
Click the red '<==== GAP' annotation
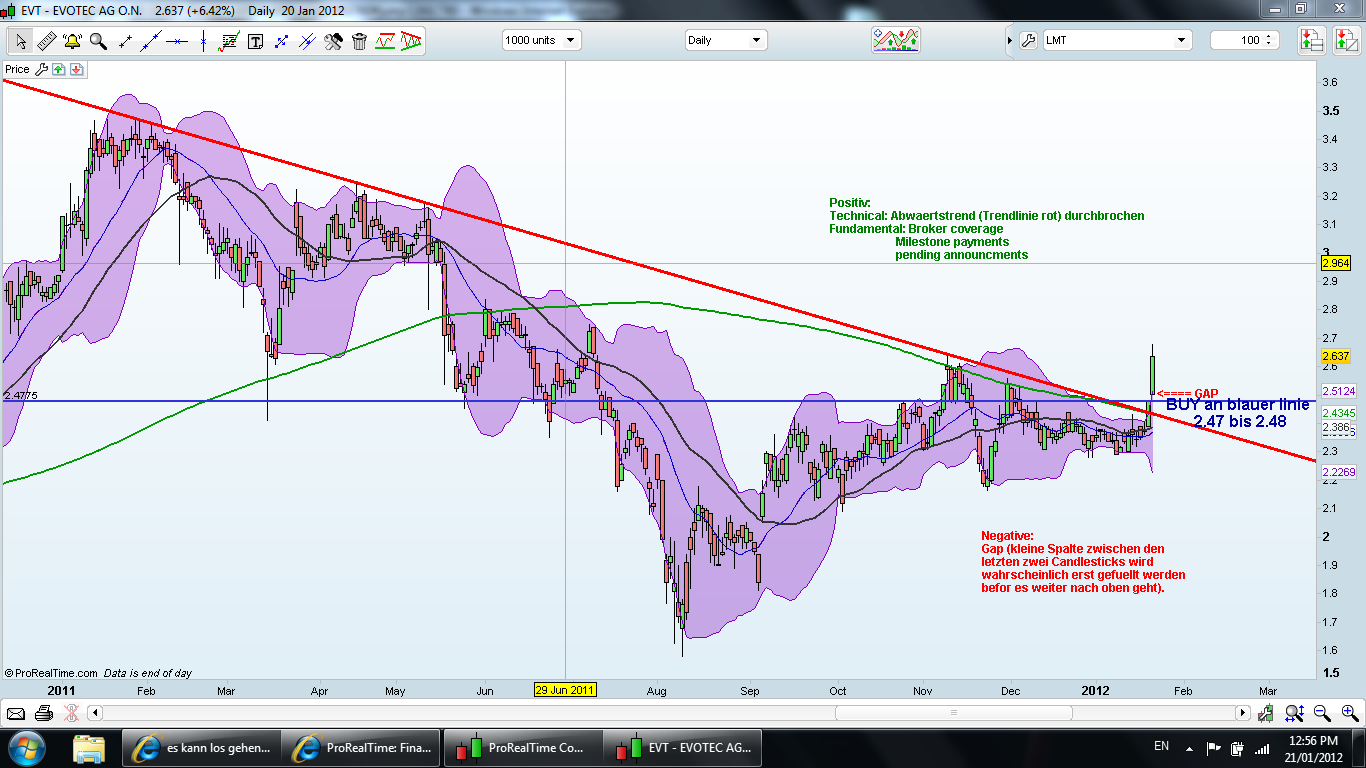click(x=1188, y=394)
